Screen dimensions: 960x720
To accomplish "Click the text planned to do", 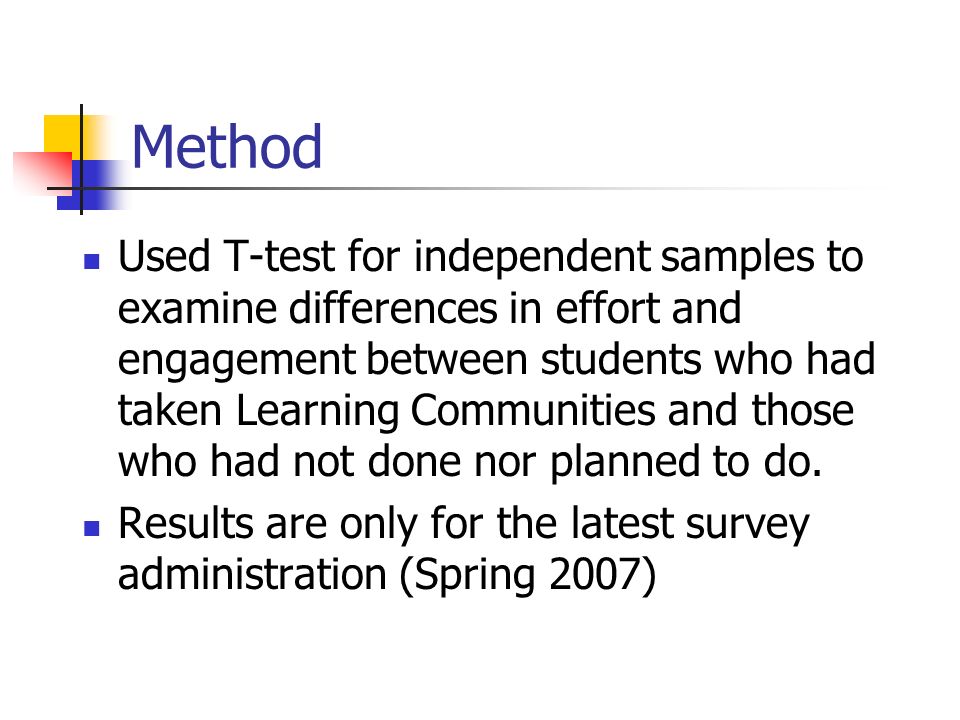I will 686,463.
